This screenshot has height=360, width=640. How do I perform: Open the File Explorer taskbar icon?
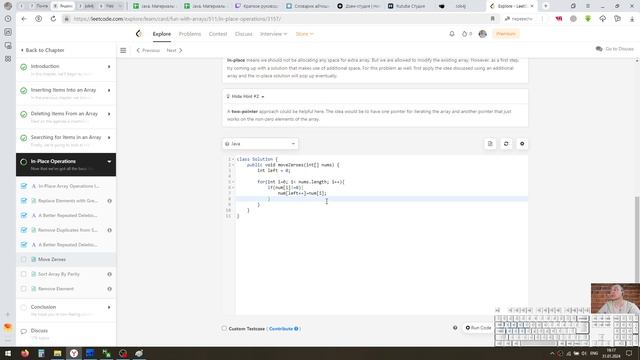point(58,353)
